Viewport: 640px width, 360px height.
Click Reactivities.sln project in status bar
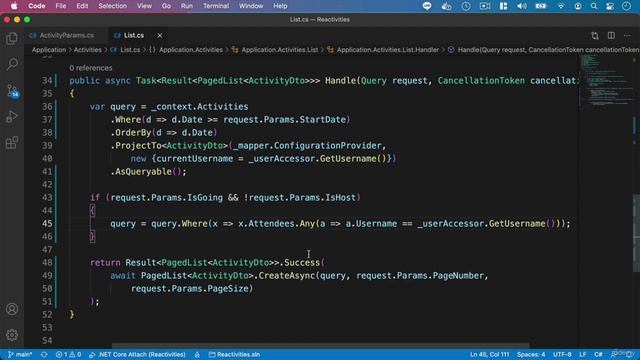coord(234,354)
